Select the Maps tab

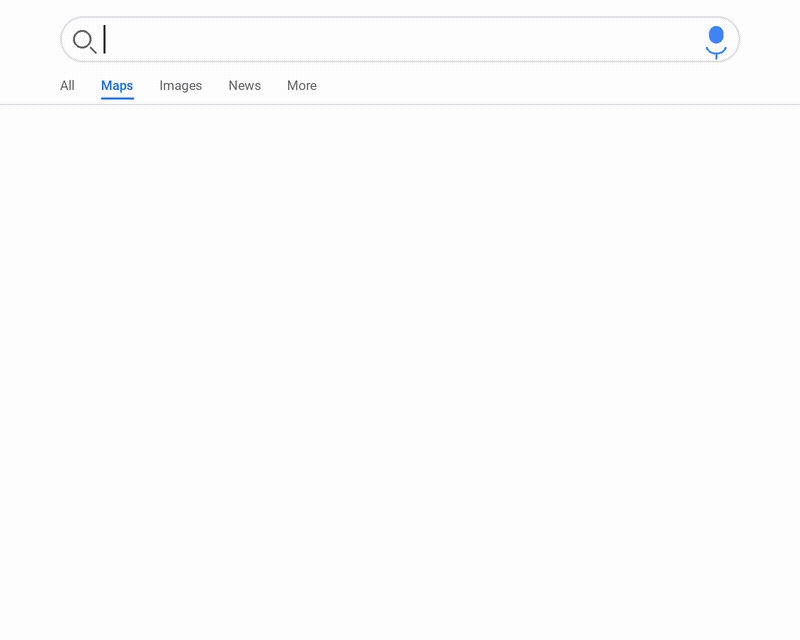tap(117, 86)
